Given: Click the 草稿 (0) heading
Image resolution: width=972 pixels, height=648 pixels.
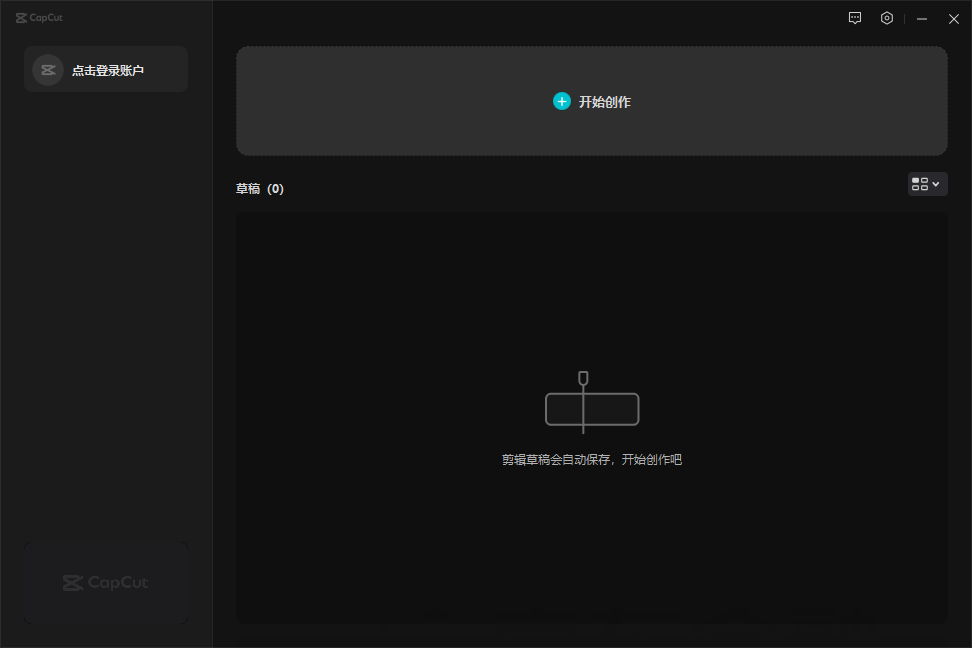Looking at the screenshot, I should 260,189.
